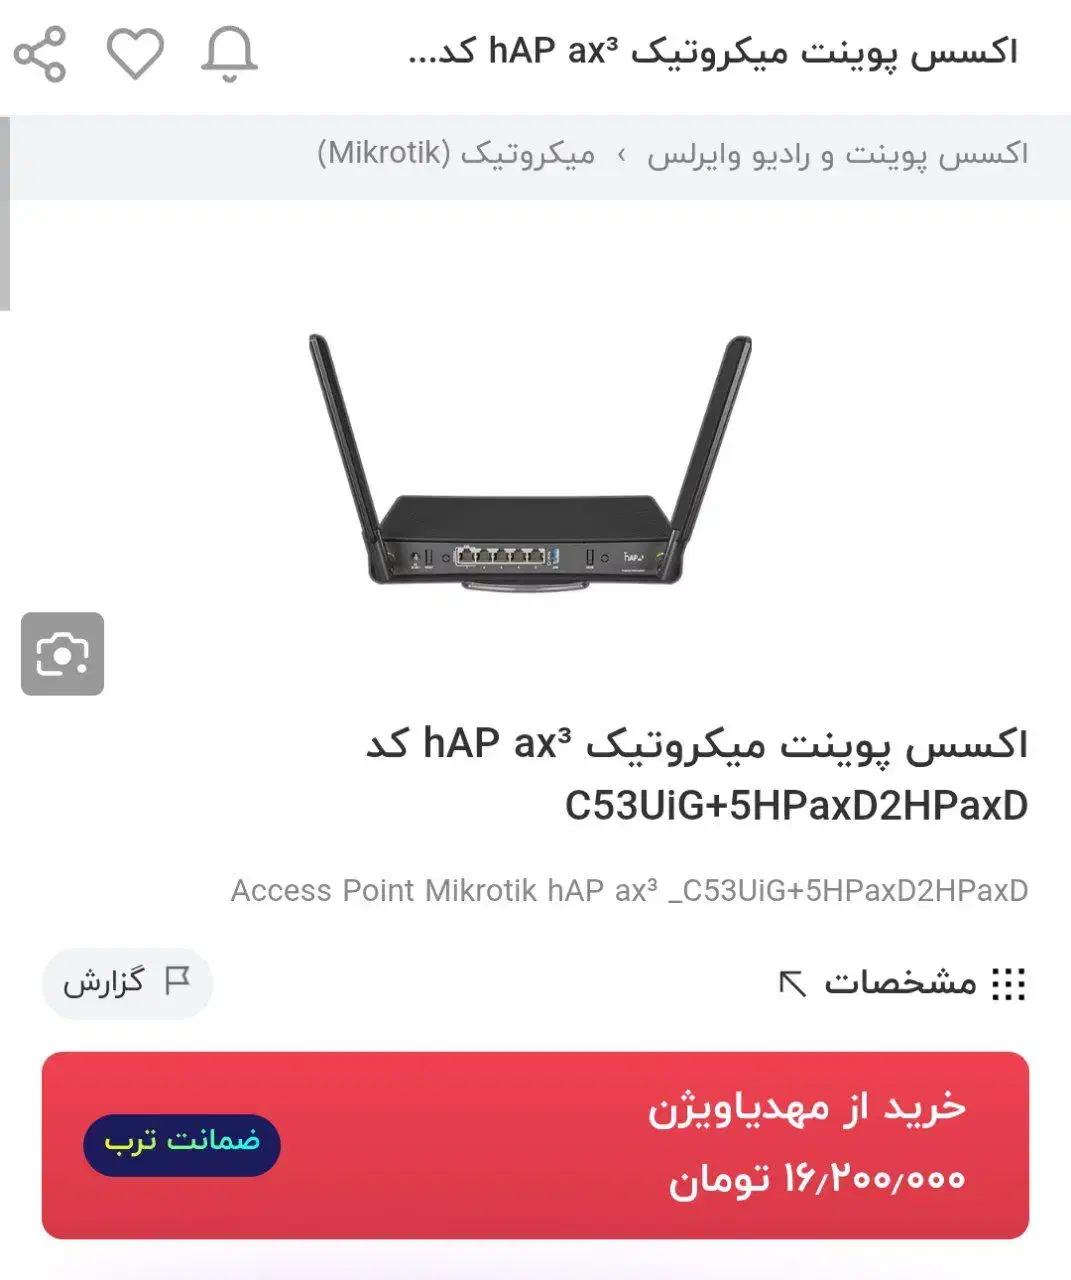Screen dimensions: 1071x1280
Task: Report the listing via گزارش button
Action: pyautogui.click(x=127, y=983)
